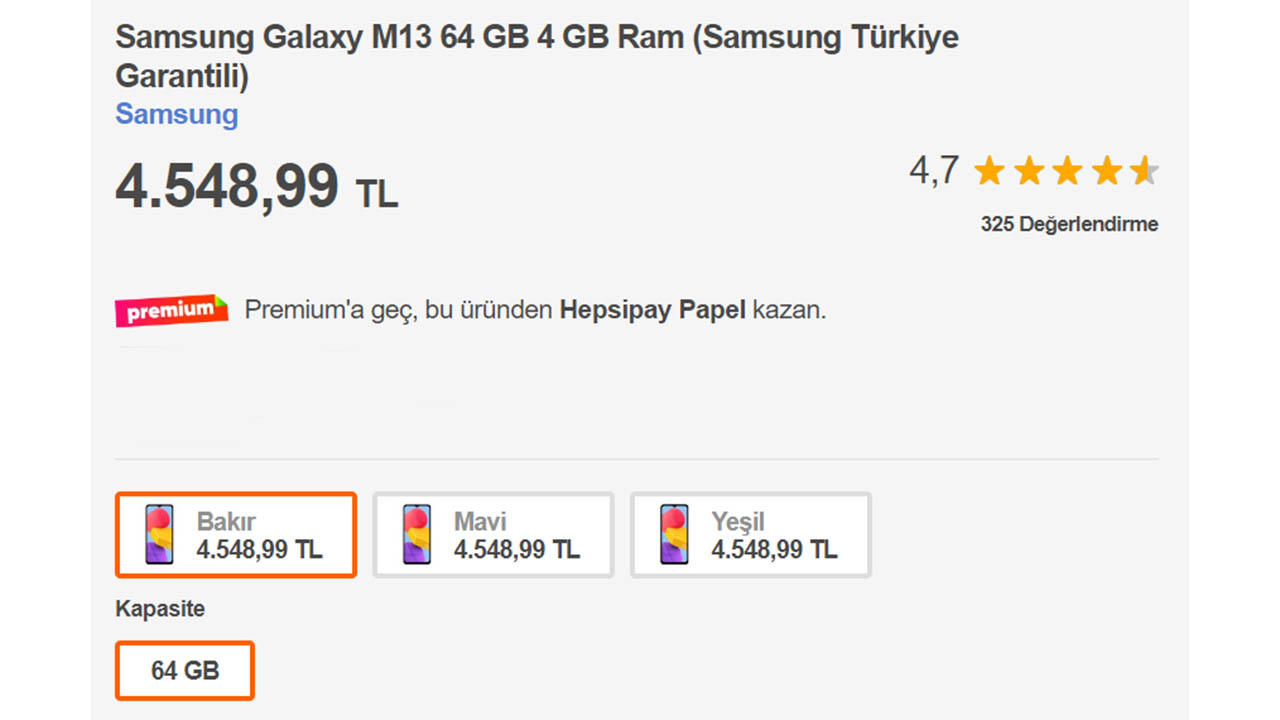Viewport: 1280px width, 720px height.
Task: Click the Kapasite section label
Action: tap(160, 608)
